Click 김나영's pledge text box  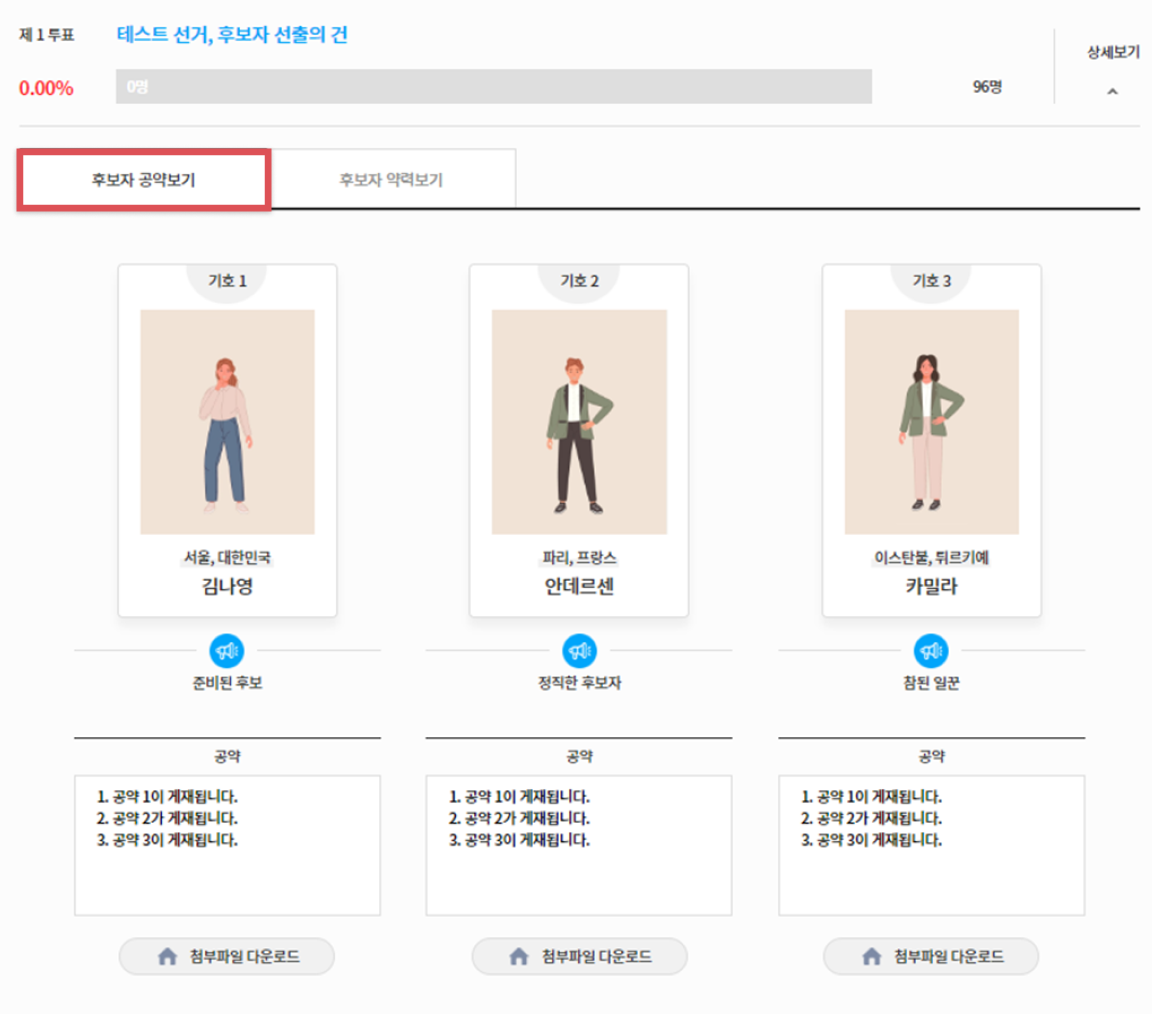pos(227,845)
